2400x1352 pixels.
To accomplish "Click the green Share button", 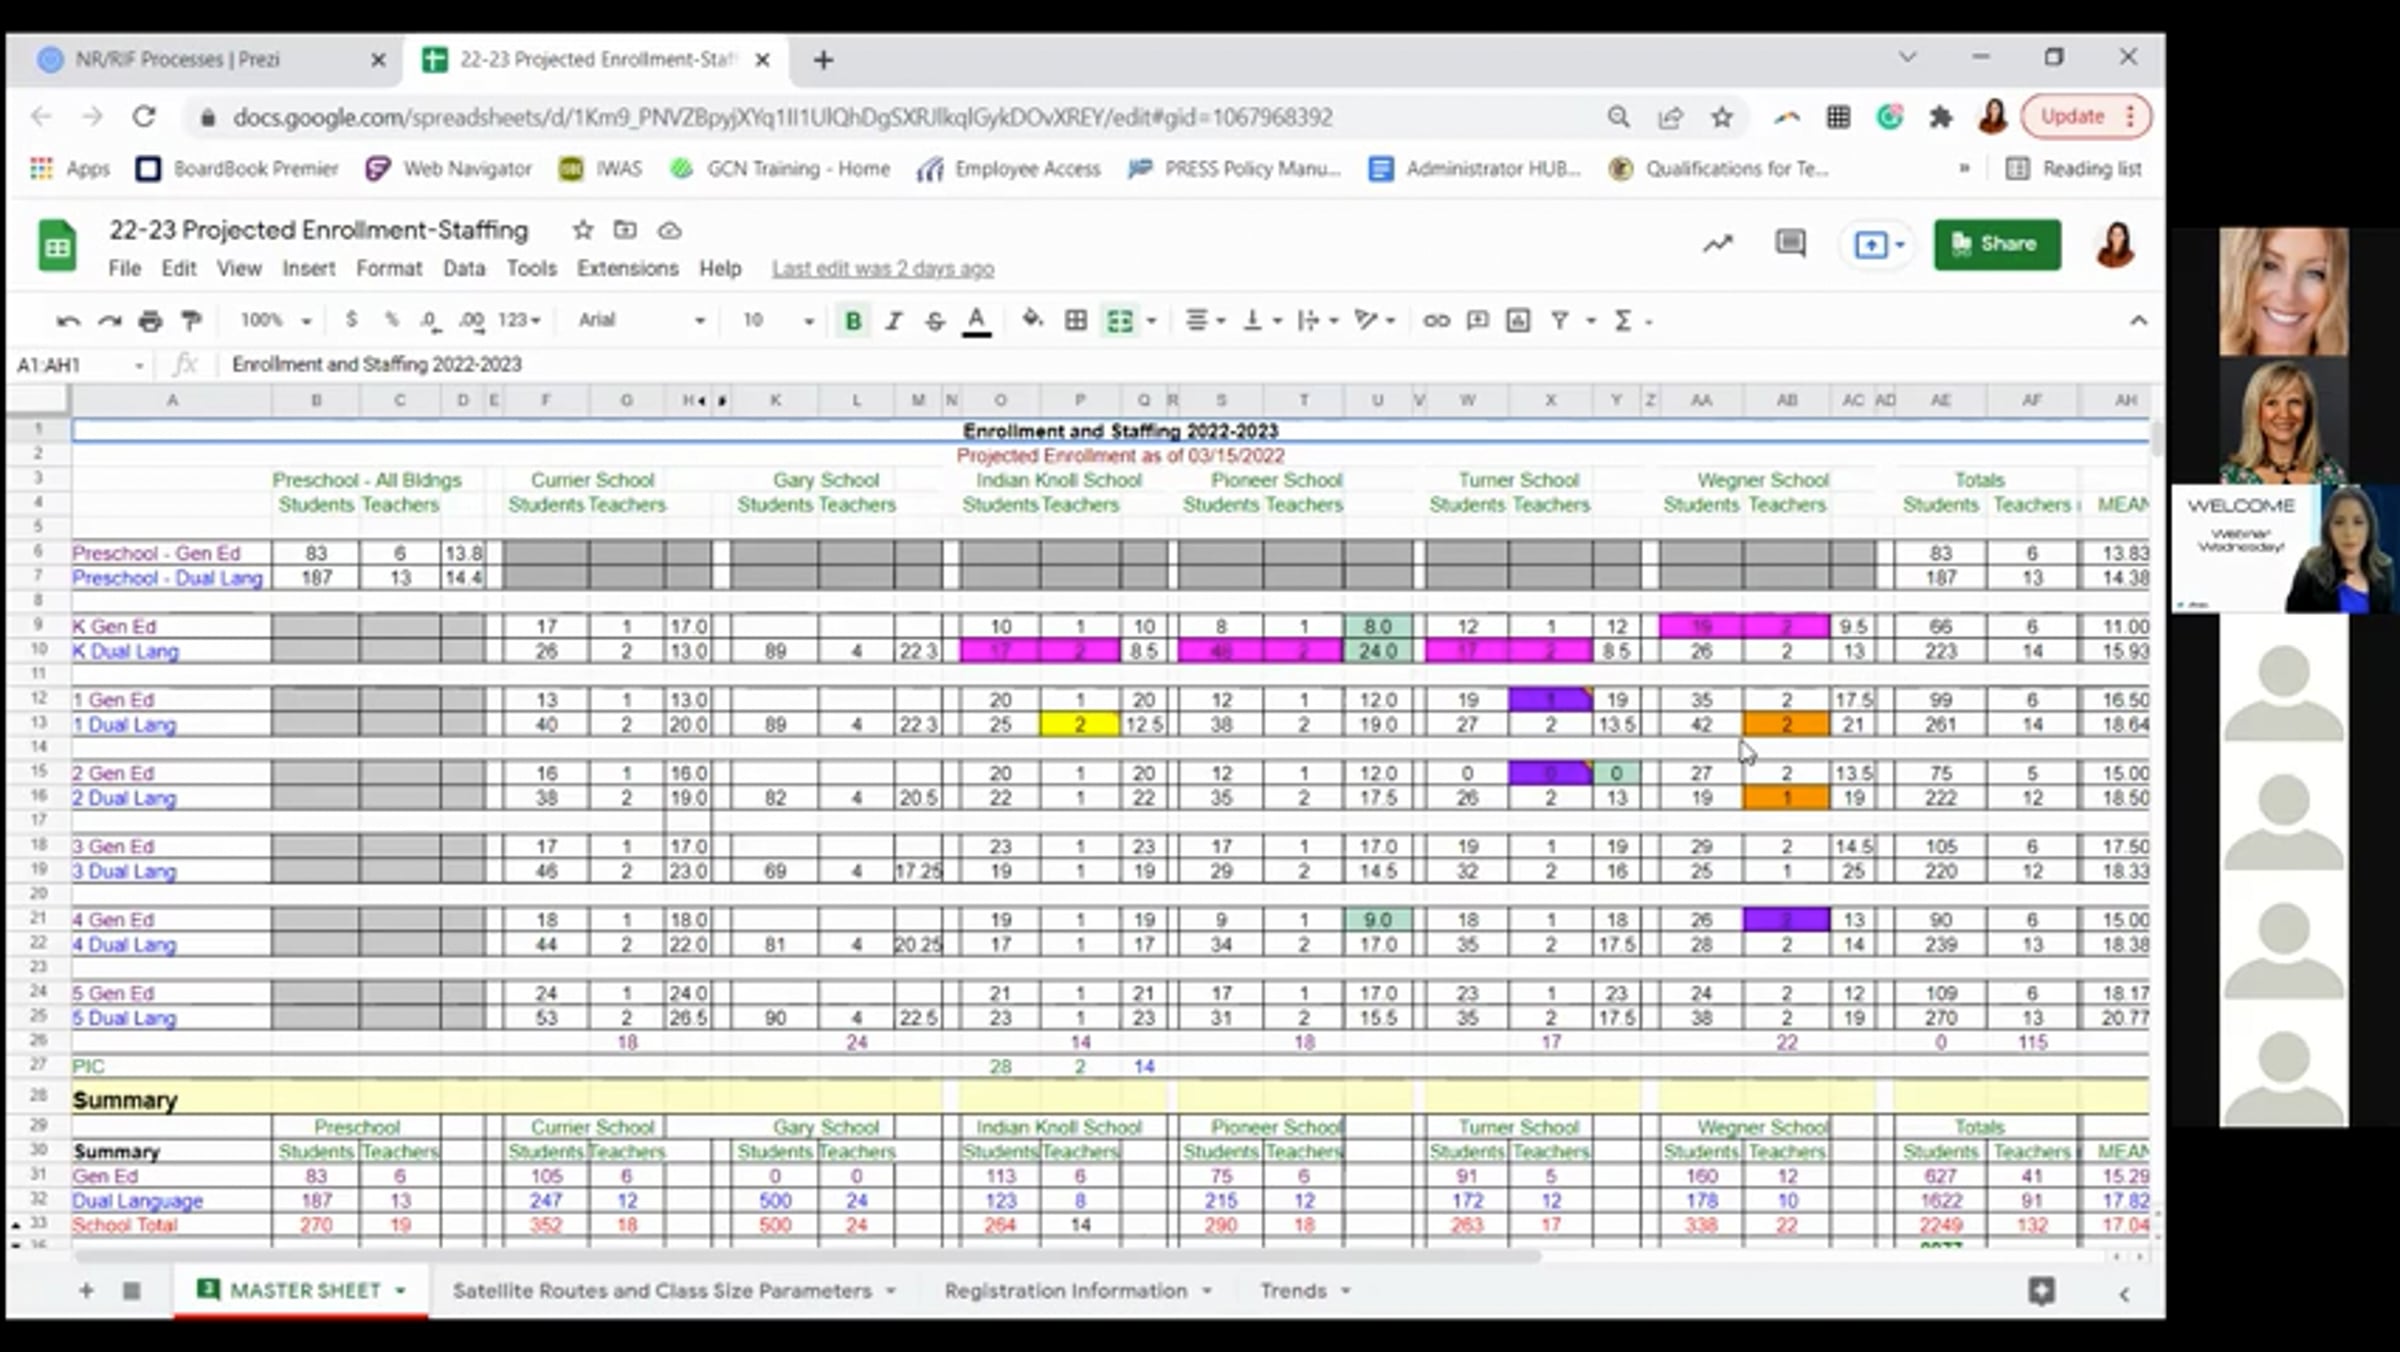I will 1997,244.
